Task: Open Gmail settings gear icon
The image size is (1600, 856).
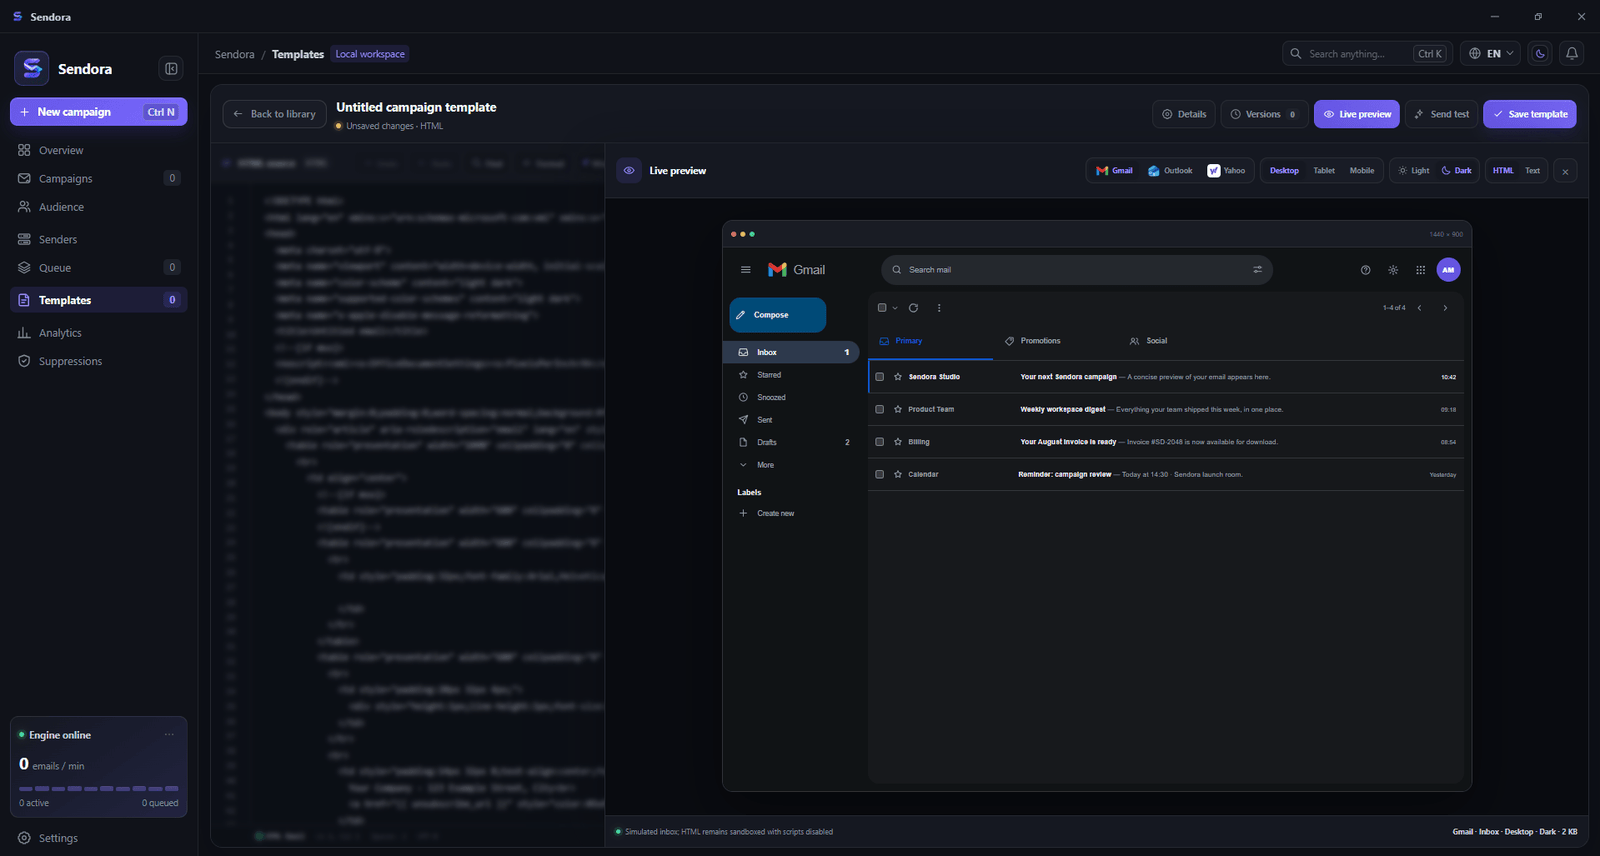Action: point(1393,270)
